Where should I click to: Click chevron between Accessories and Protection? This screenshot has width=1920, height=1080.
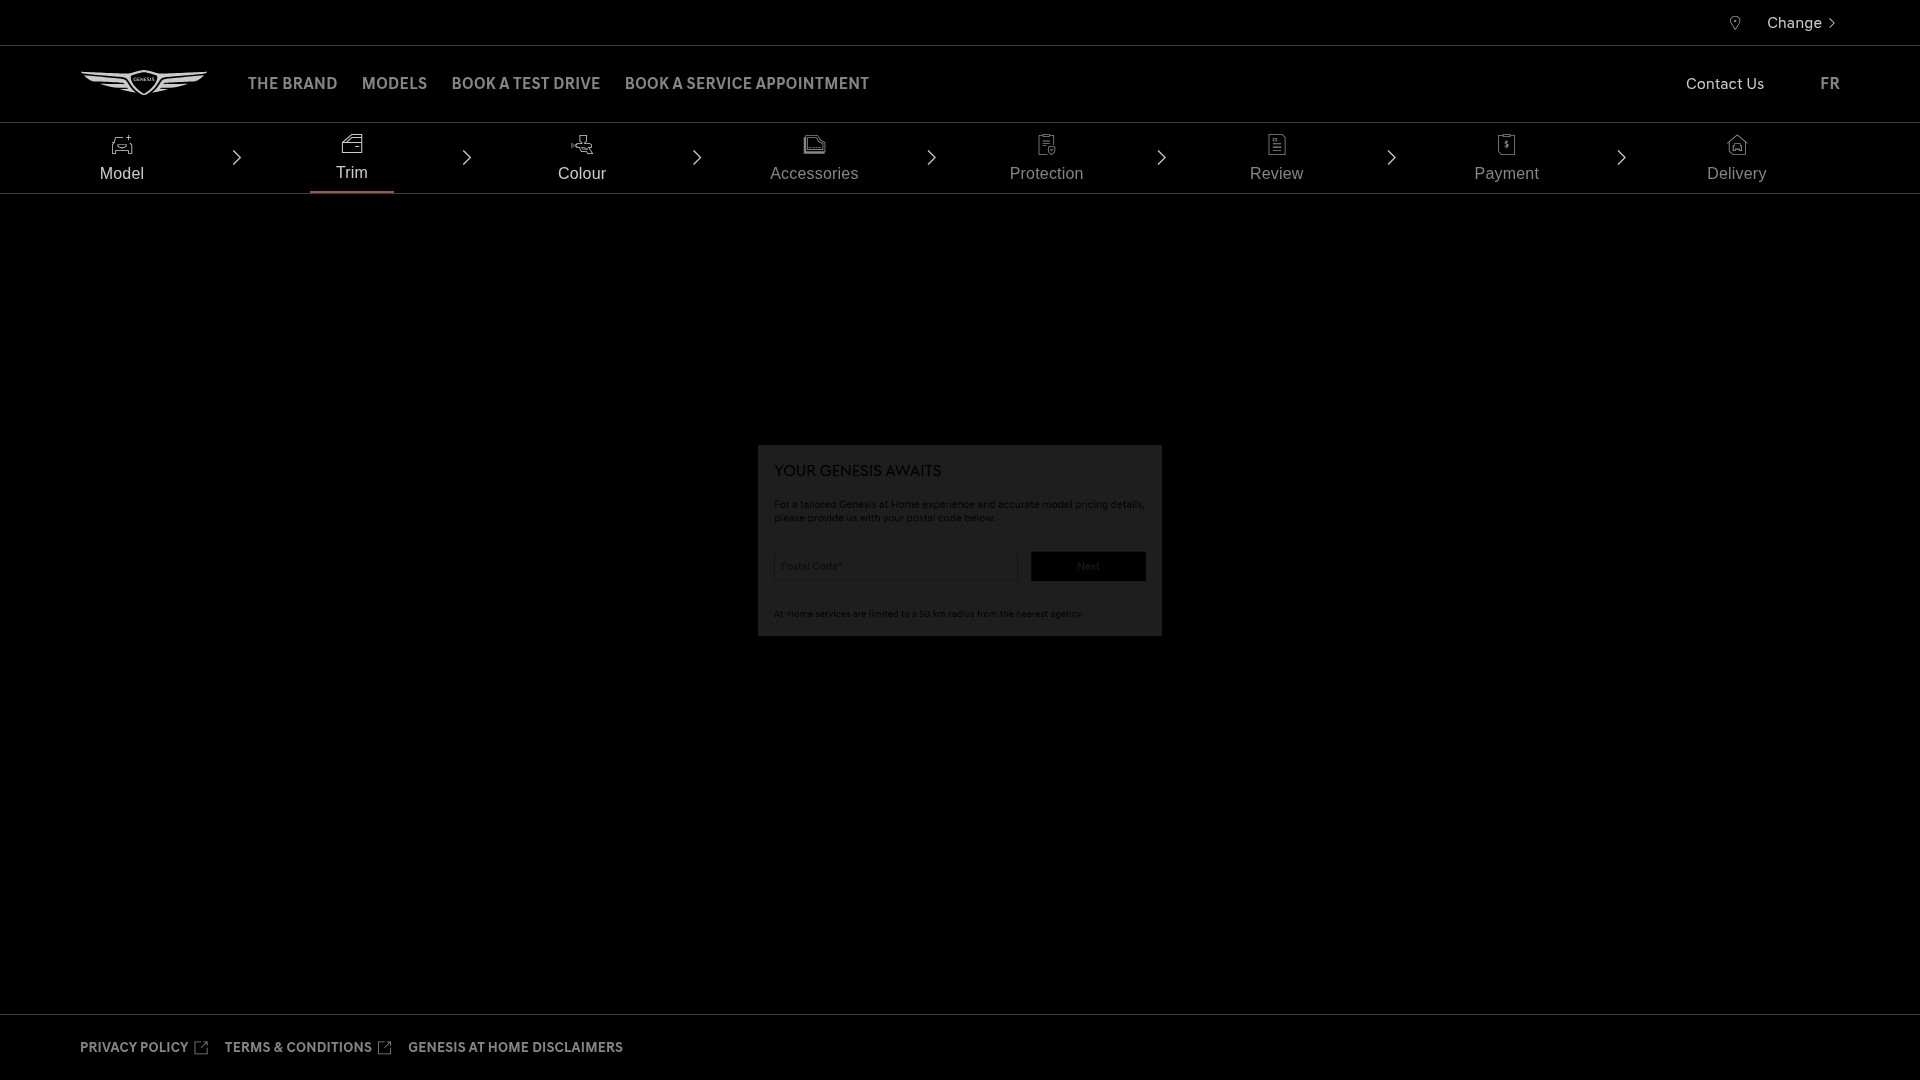point(931,158)
